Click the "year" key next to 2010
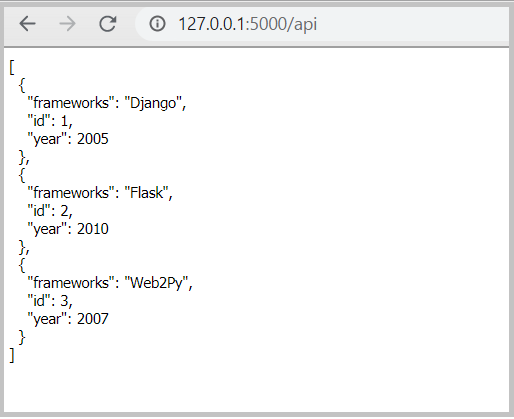Image resolution: width=514 pixels, height=419 pixels. (x=47, y=229)
